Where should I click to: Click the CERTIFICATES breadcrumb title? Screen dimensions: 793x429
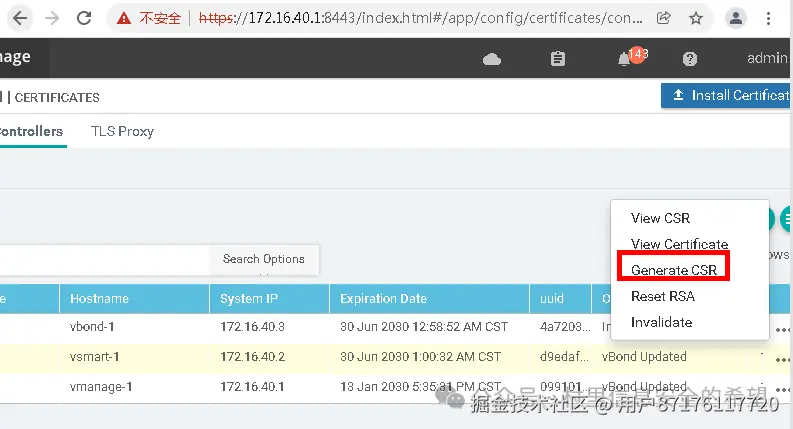57,98
